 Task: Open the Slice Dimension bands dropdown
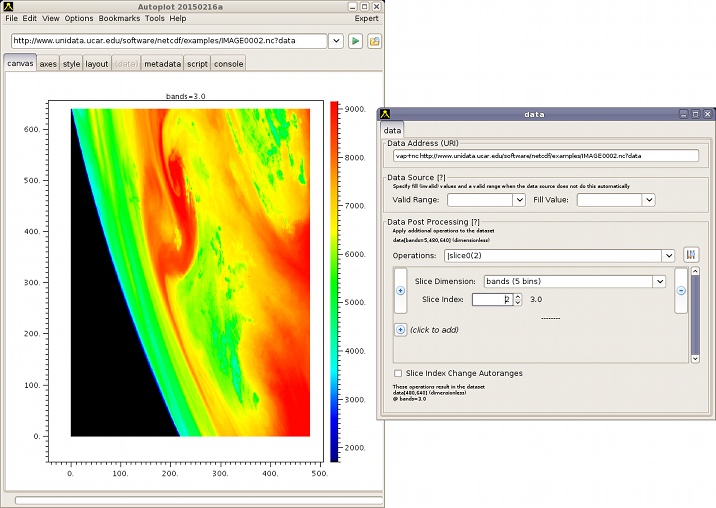point(658,282)
